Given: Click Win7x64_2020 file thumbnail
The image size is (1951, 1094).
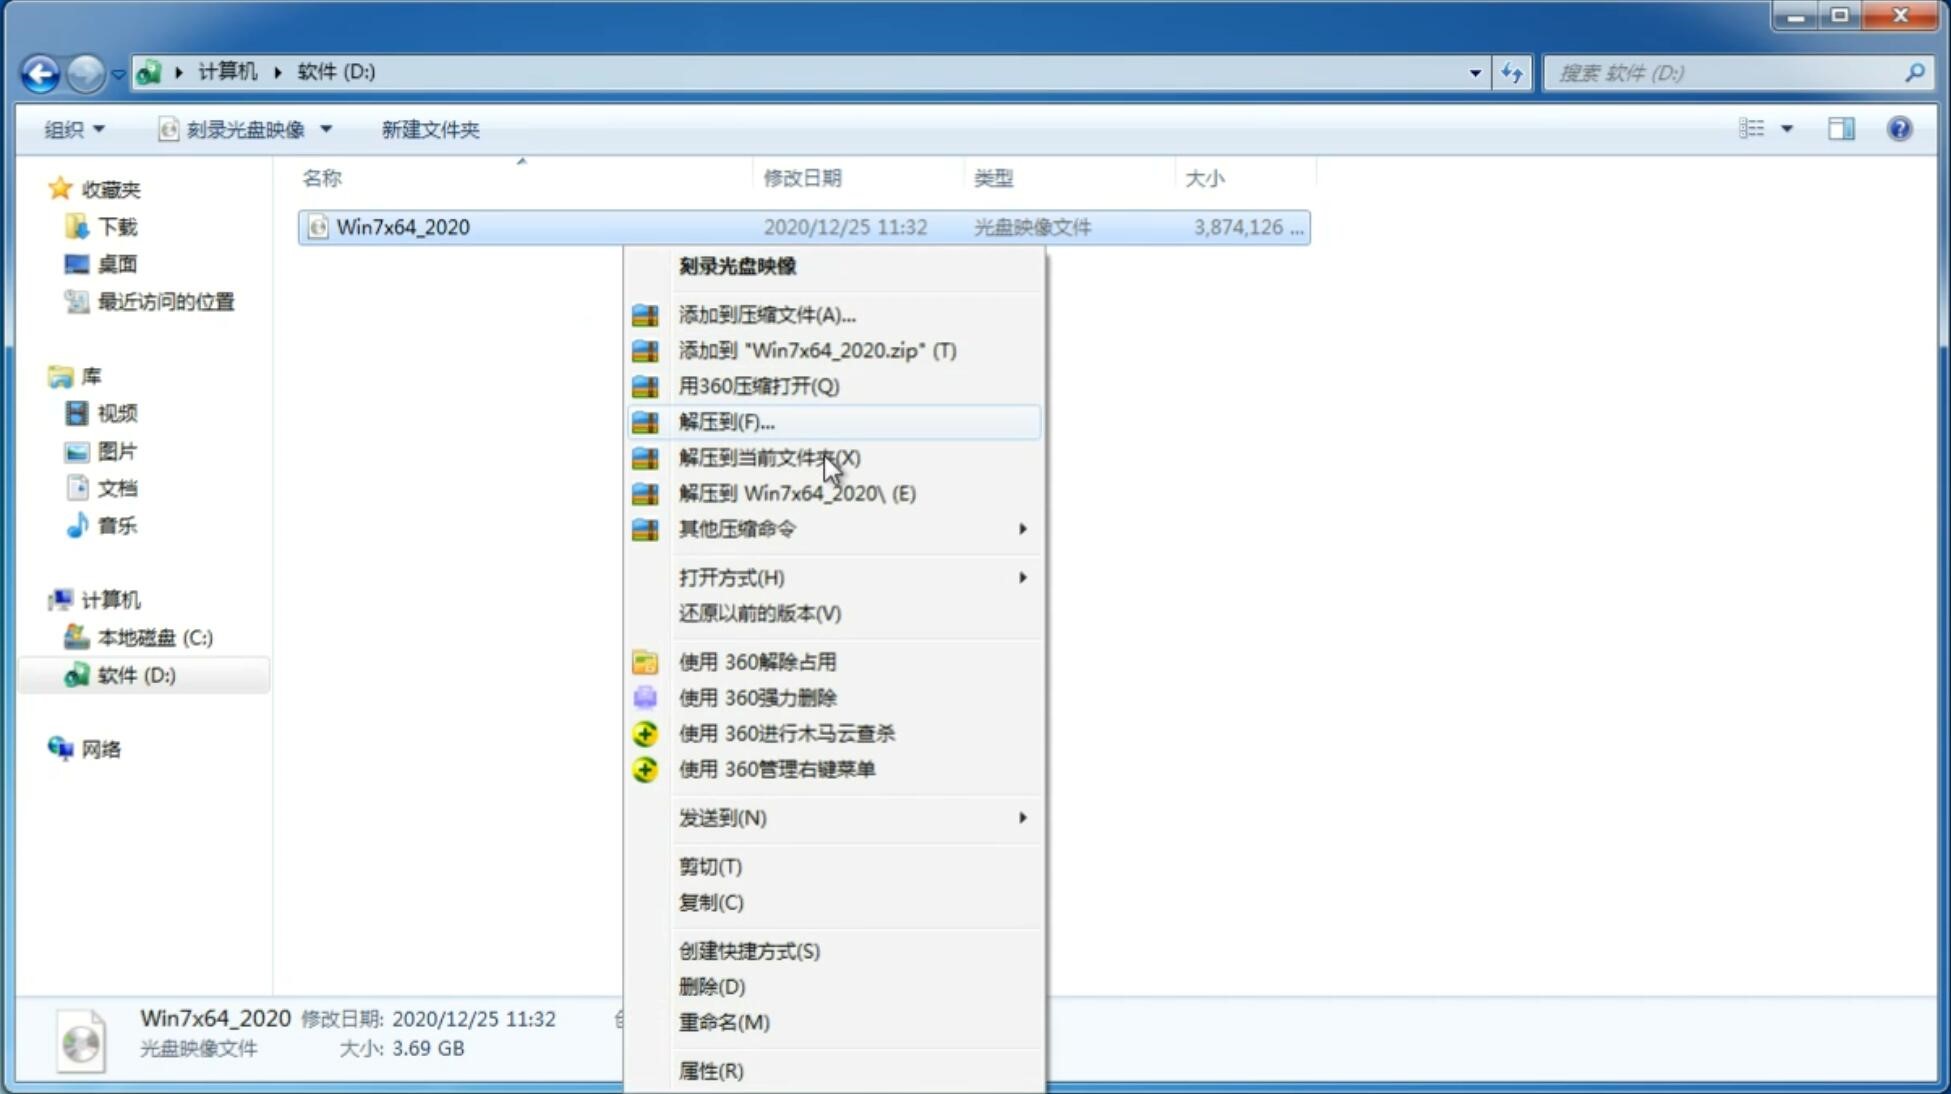Looking at the screenshot, I should click(x=318, y=227).
